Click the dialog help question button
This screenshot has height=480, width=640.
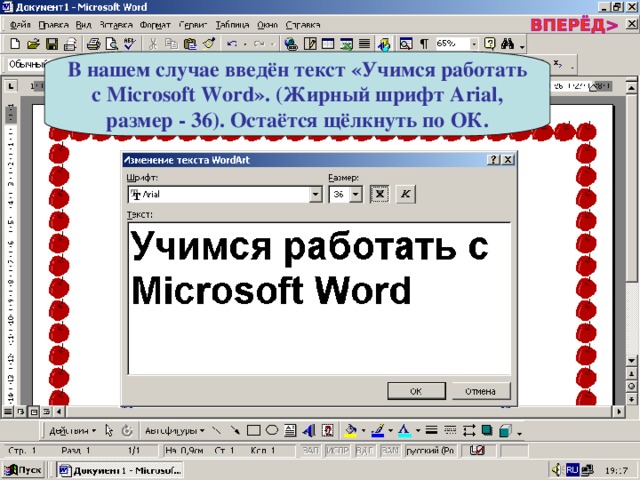(494, 160)
